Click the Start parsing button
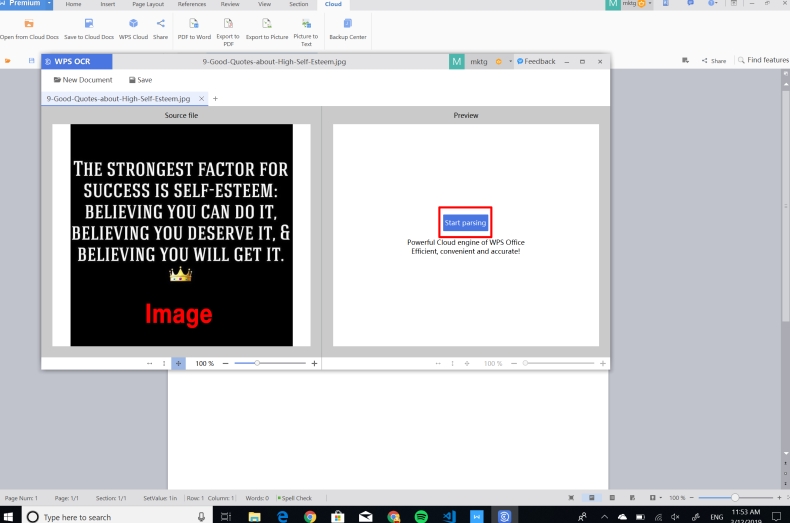 click(x=465, y=222)
